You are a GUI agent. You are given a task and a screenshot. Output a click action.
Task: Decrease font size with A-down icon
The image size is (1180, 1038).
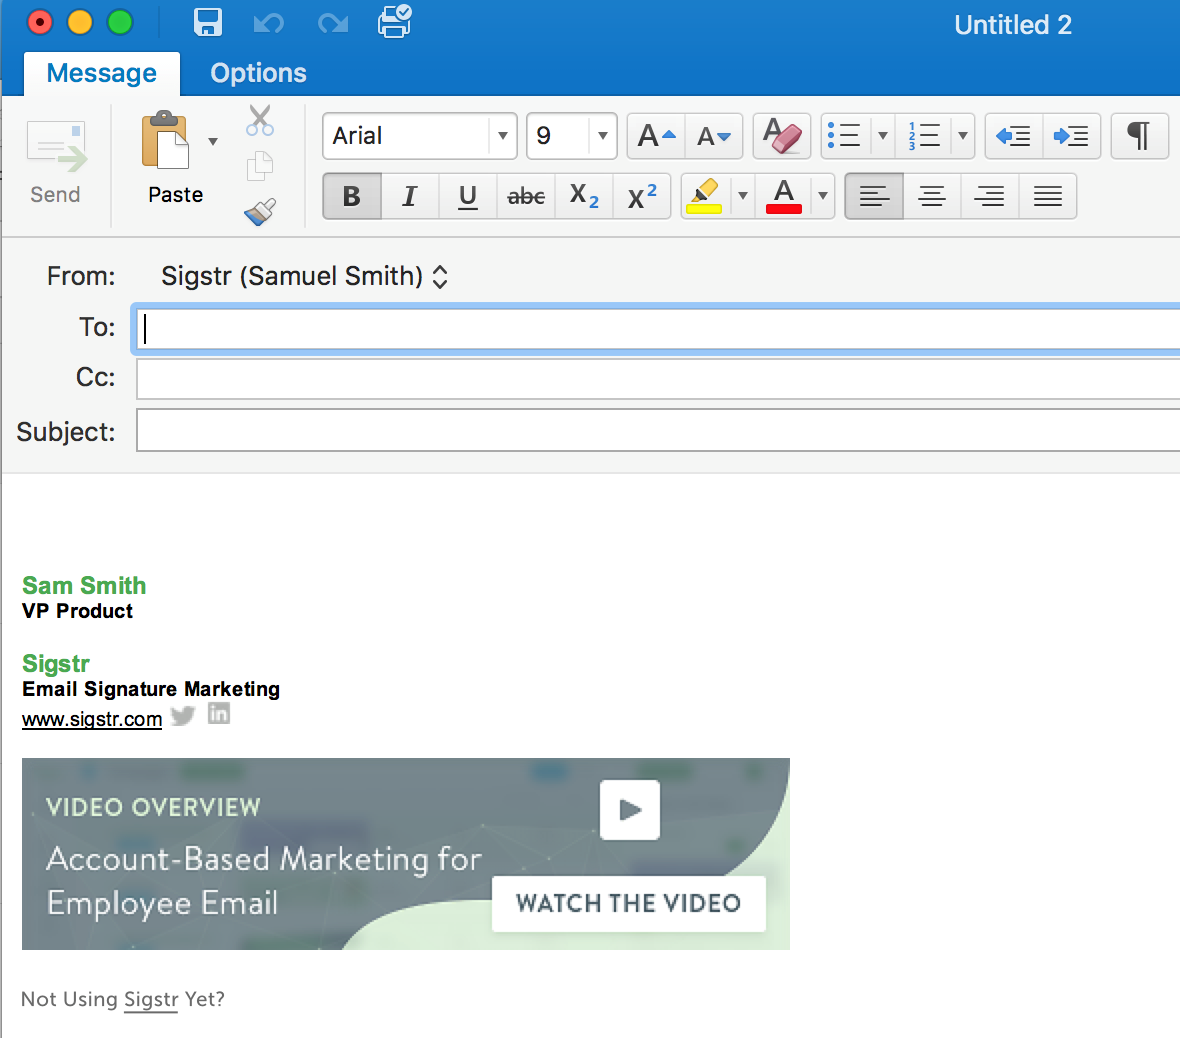[x=714, y=136]
